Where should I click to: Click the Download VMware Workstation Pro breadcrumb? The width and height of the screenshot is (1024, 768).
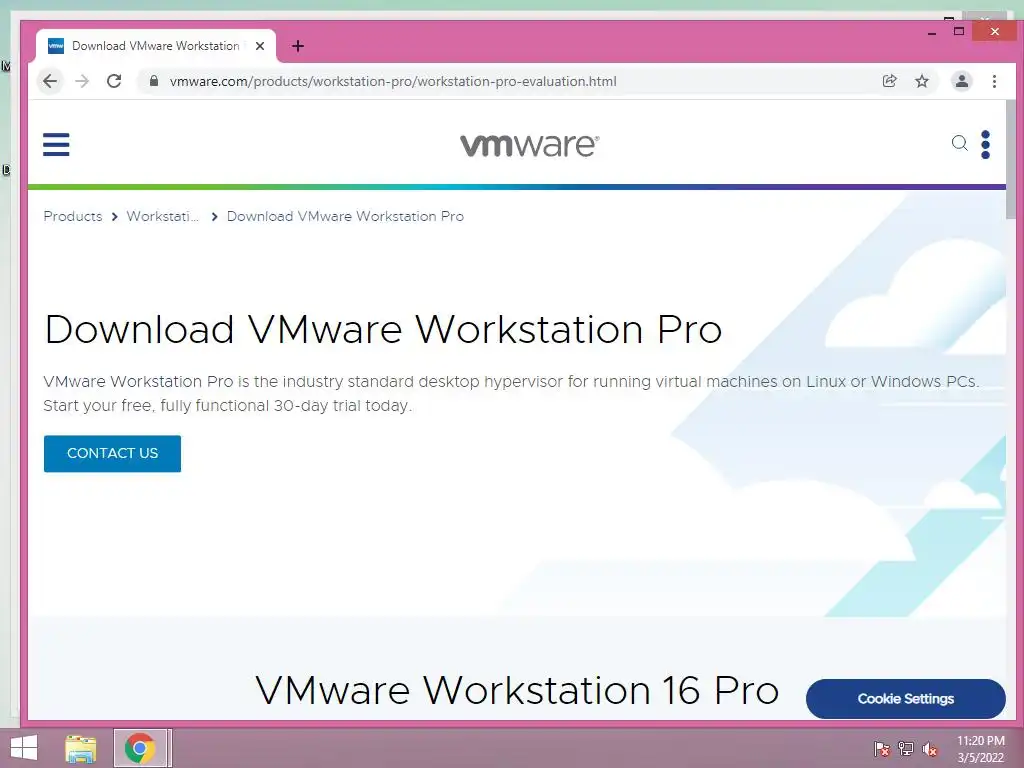(345, 216)
